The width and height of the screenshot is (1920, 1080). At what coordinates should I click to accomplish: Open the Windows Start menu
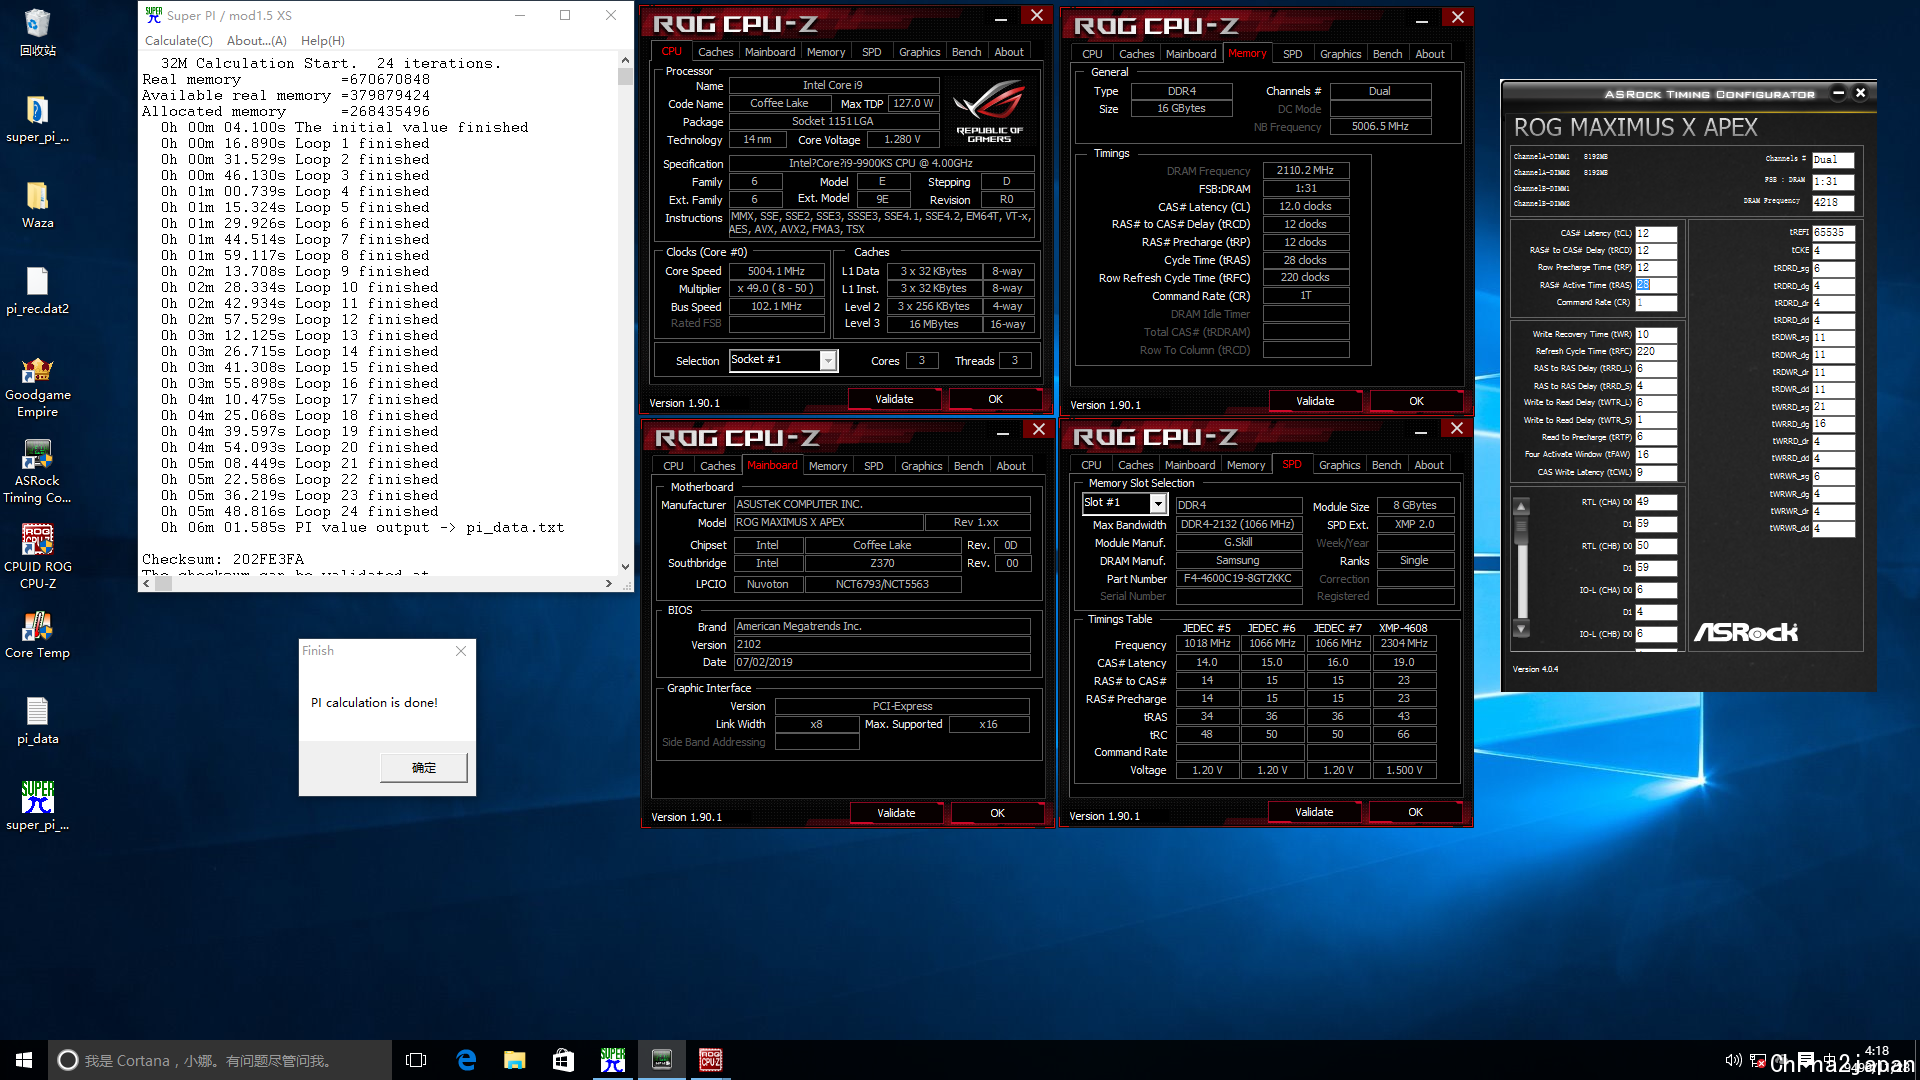click(x=24, y=1060)
